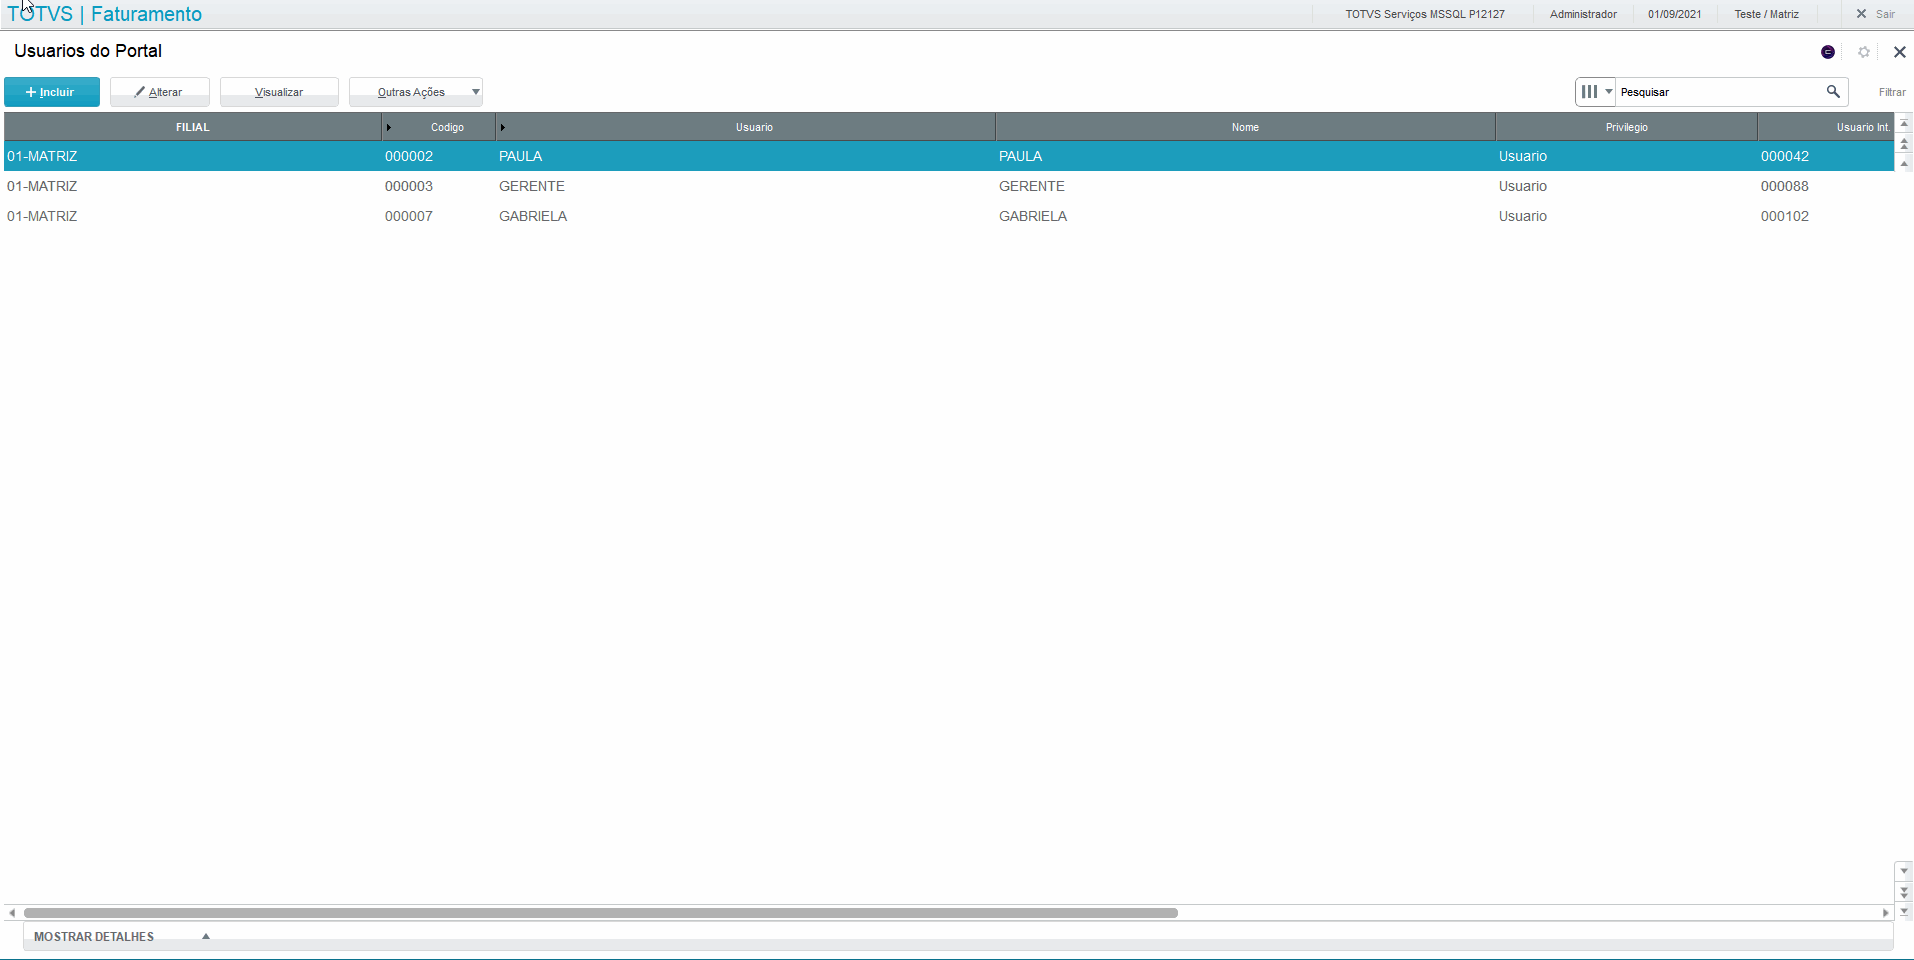
Task: Jump to first record with top arrow
Action: pyautogui.click(x=1904, y=124)
